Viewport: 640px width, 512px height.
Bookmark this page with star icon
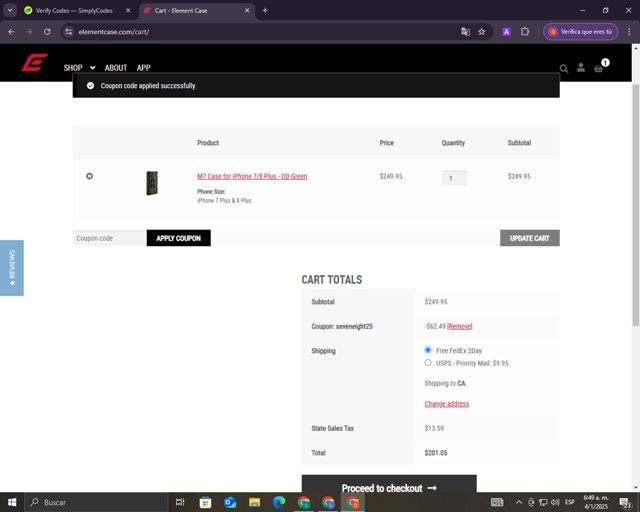coord(482,31)
